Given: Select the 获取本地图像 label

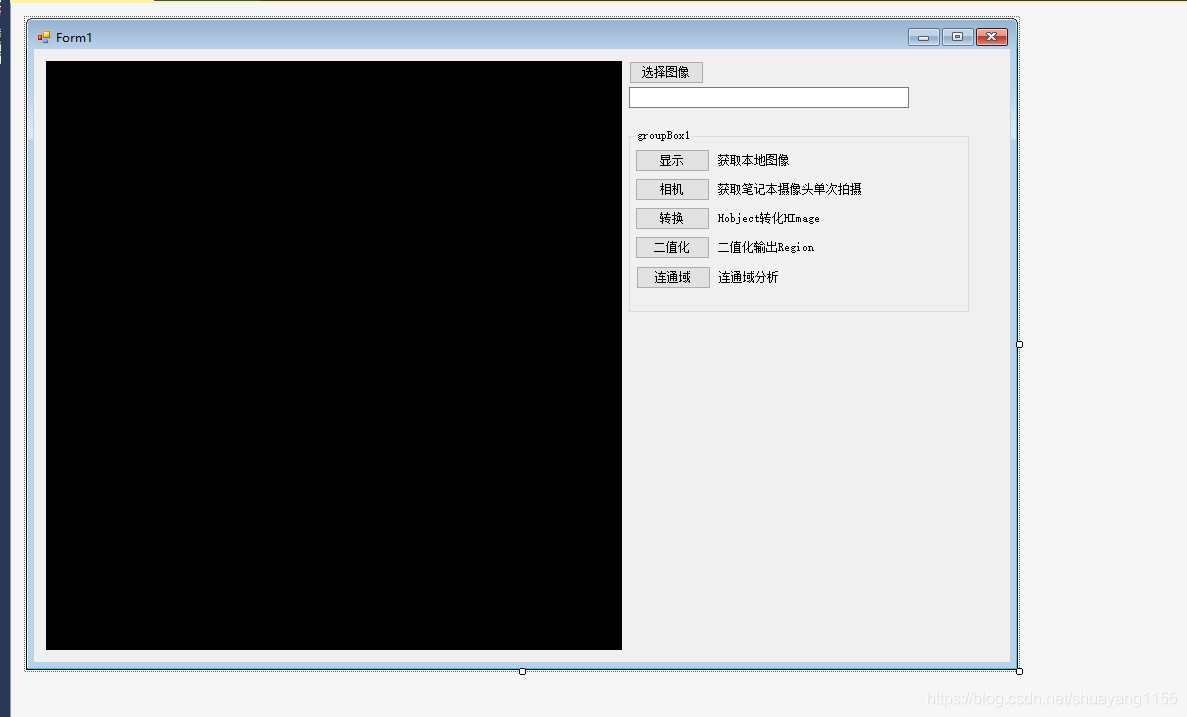Looking at the screenshot, I should (x=753, y=161).
